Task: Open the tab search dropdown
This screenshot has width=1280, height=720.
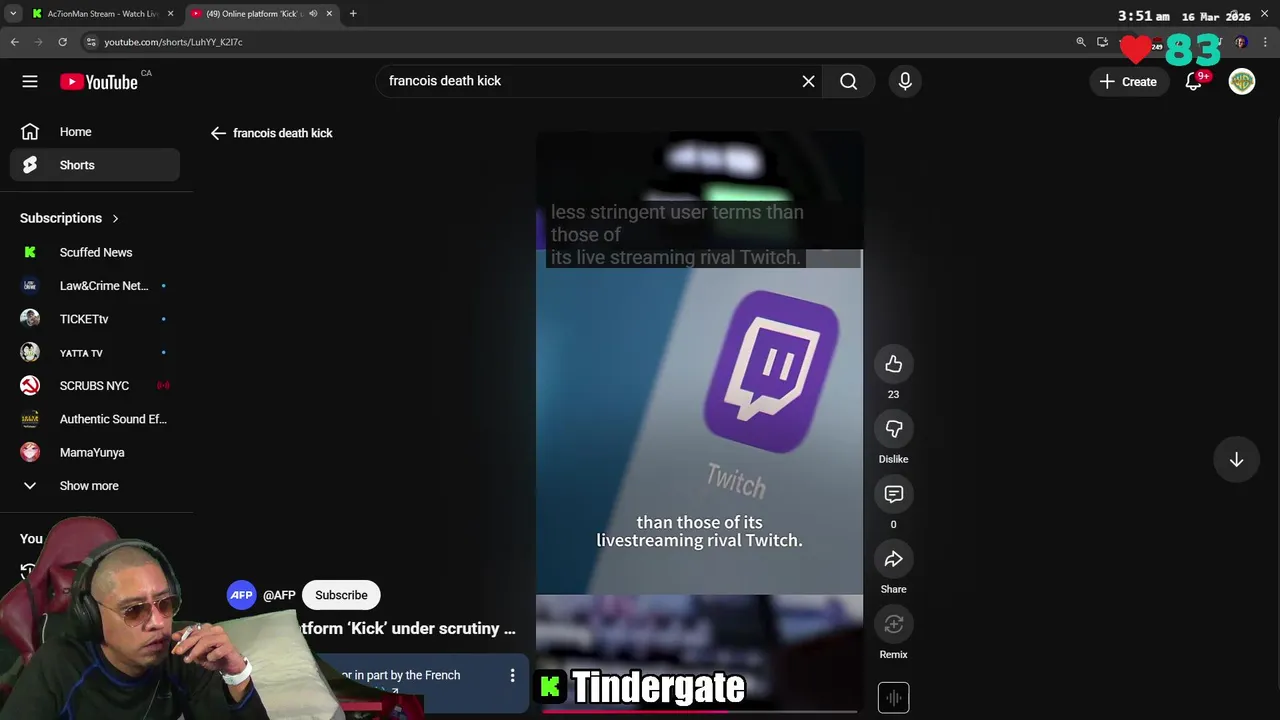Action: (x=13, y=14)
